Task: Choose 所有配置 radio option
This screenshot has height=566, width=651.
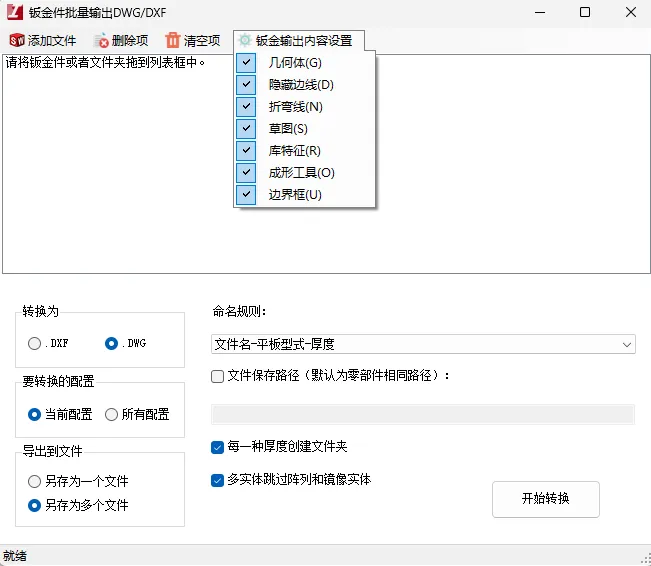Action: pyautogui.click(x=111, y=414)
